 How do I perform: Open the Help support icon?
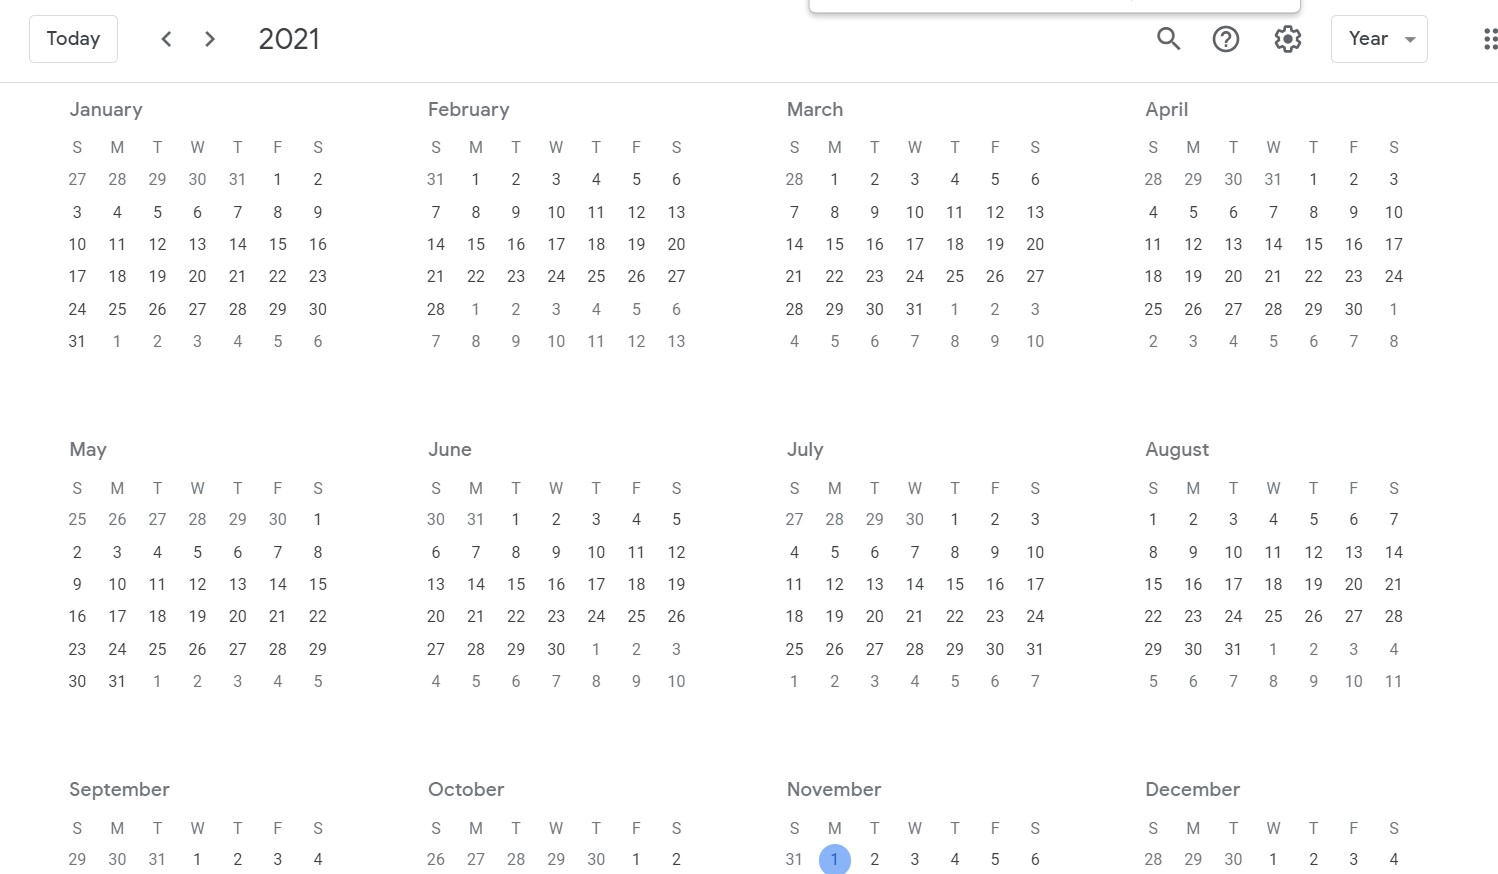[1225, 39]
